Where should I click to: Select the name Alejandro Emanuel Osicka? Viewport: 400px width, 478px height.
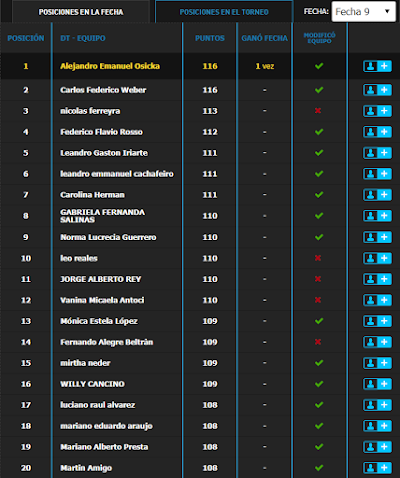(110, 66)
